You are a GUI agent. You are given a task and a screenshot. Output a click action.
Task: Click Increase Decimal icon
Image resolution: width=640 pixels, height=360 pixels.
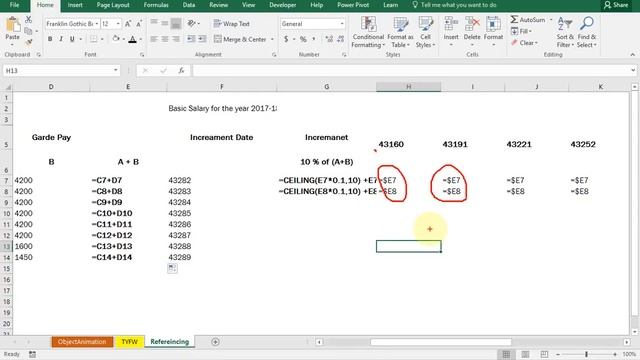(329, 39)
